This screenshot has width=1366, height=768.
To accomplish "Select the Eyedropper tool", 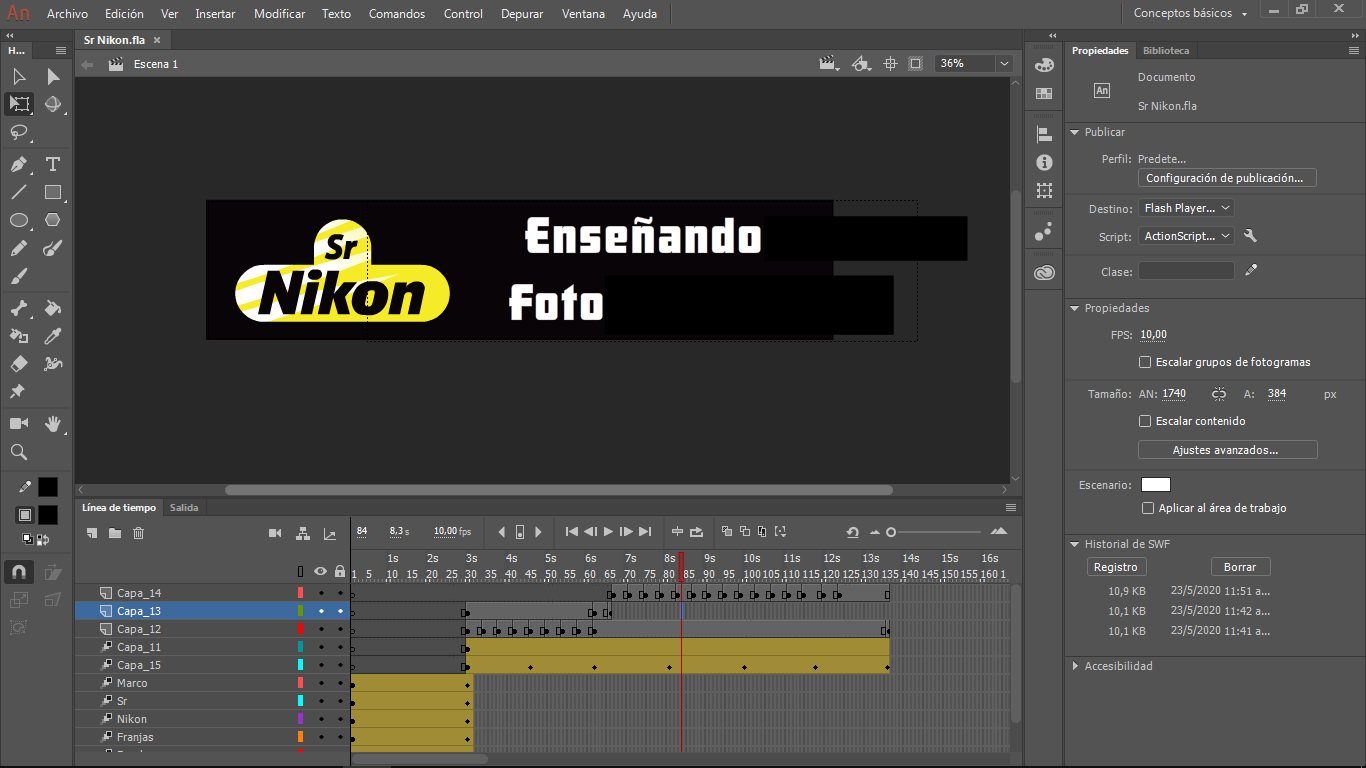I will pos(53,336).
